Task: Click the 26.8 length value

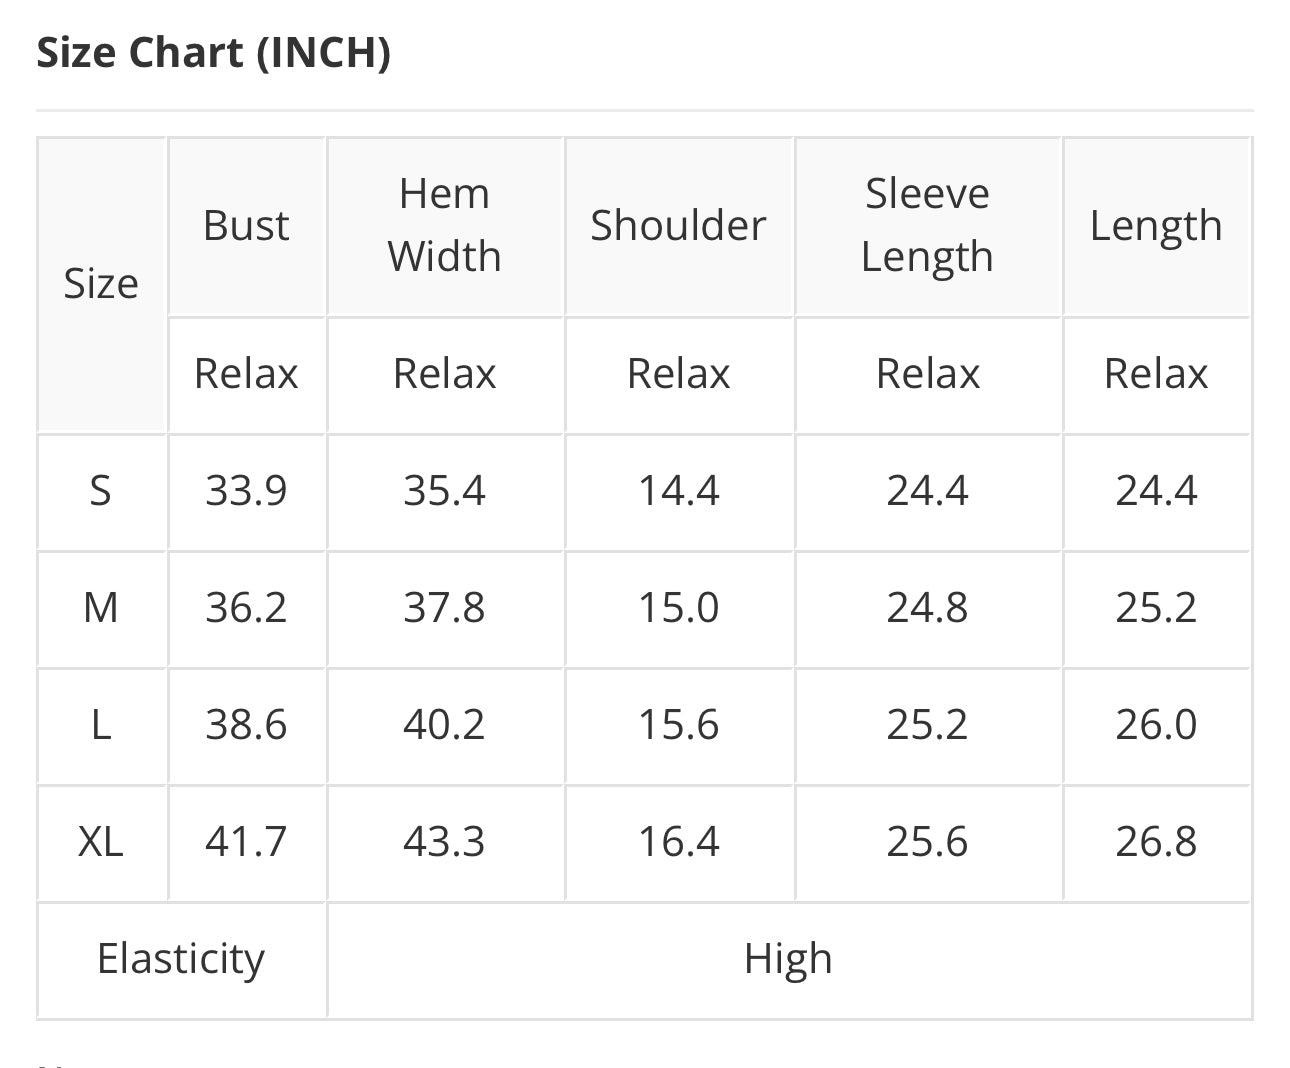Action: click(1156, 842)
